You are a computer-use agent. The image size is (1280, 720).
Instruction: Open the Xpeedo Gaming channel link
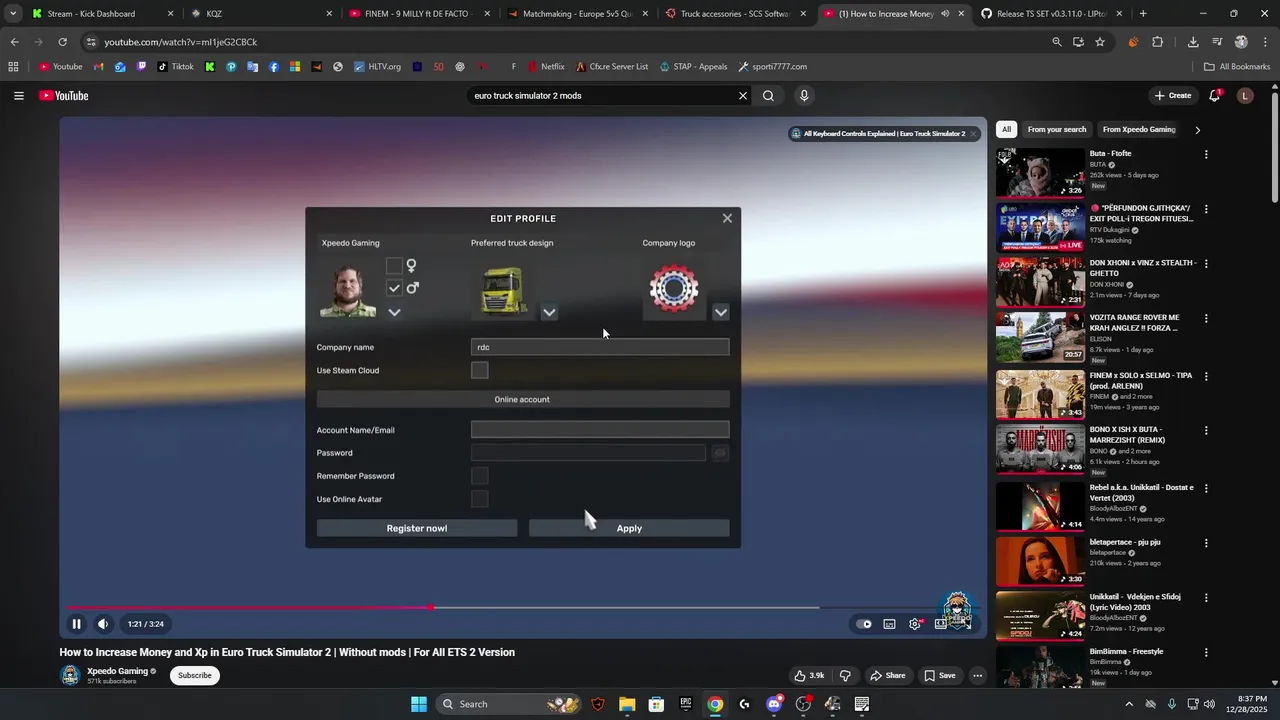click(117, 671)
